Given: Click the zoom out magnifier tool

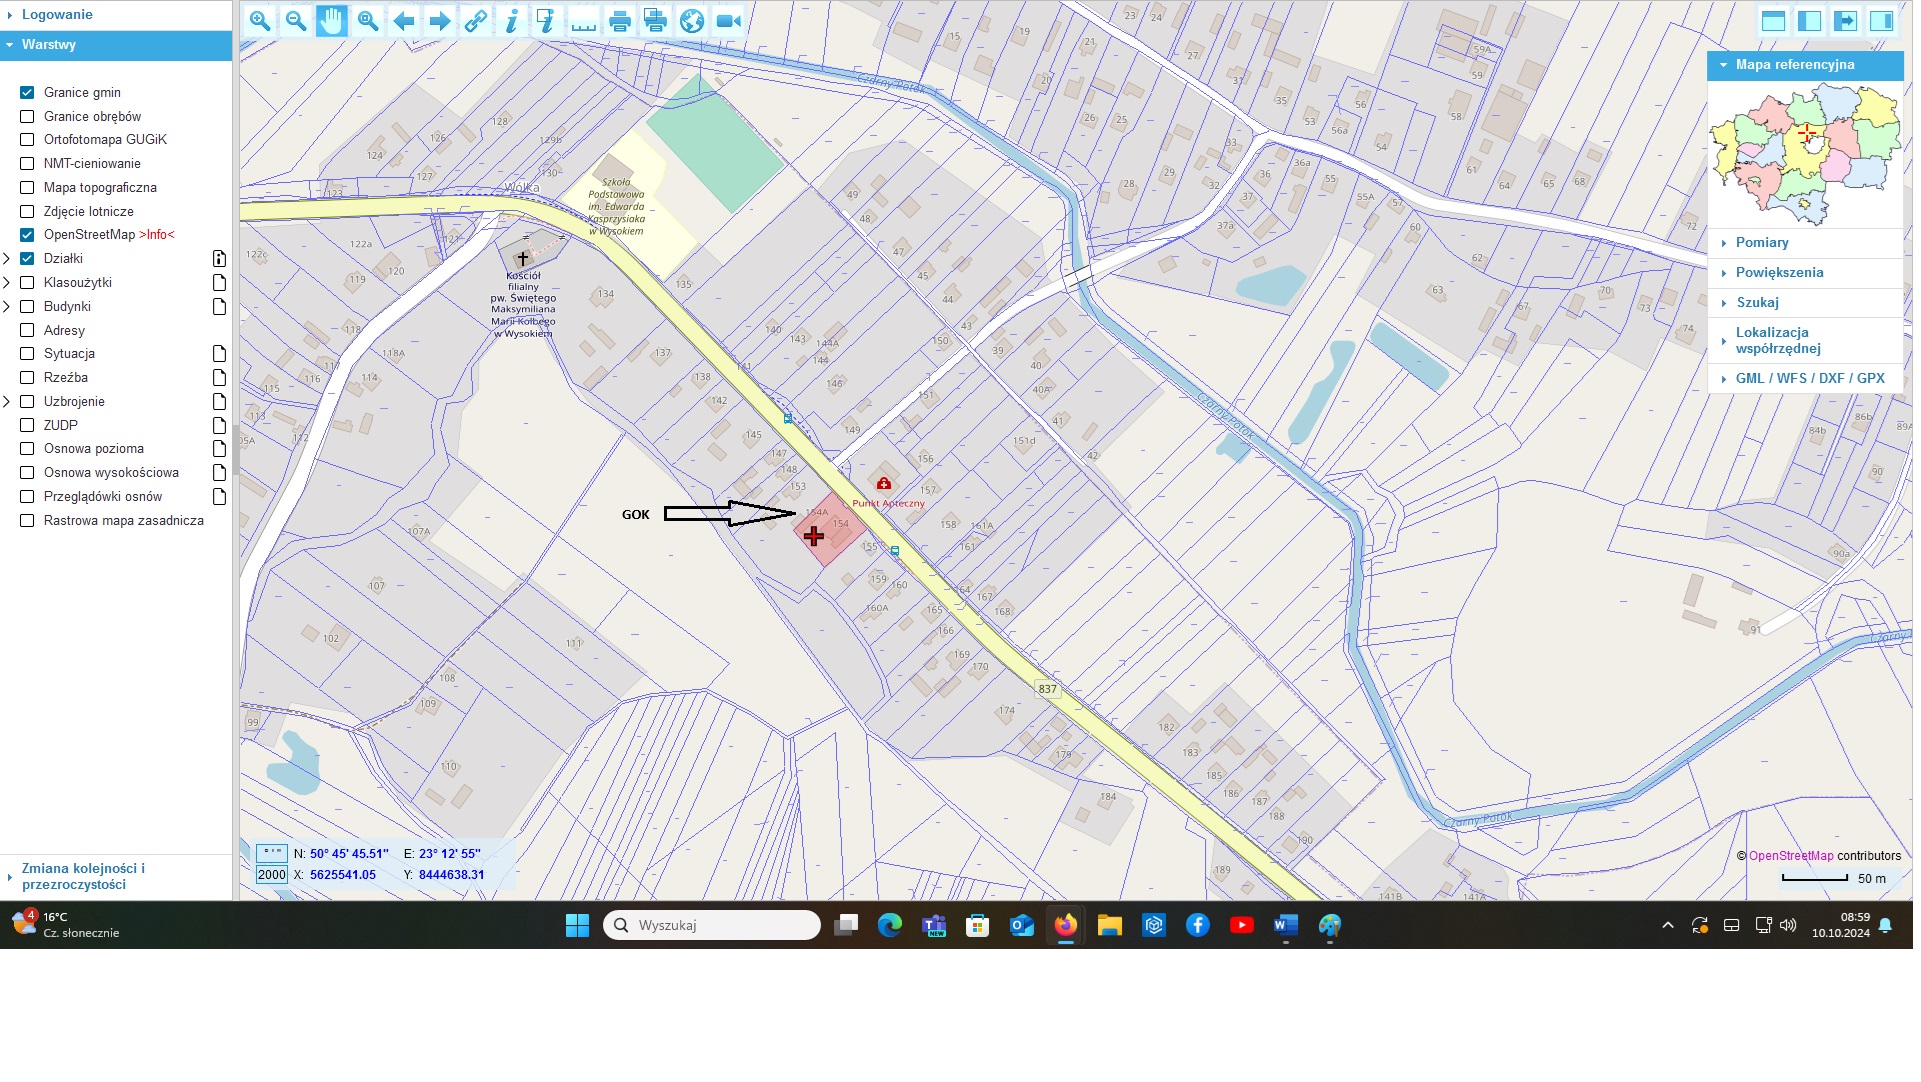Looking at the screenshot, I should point(296,21).
